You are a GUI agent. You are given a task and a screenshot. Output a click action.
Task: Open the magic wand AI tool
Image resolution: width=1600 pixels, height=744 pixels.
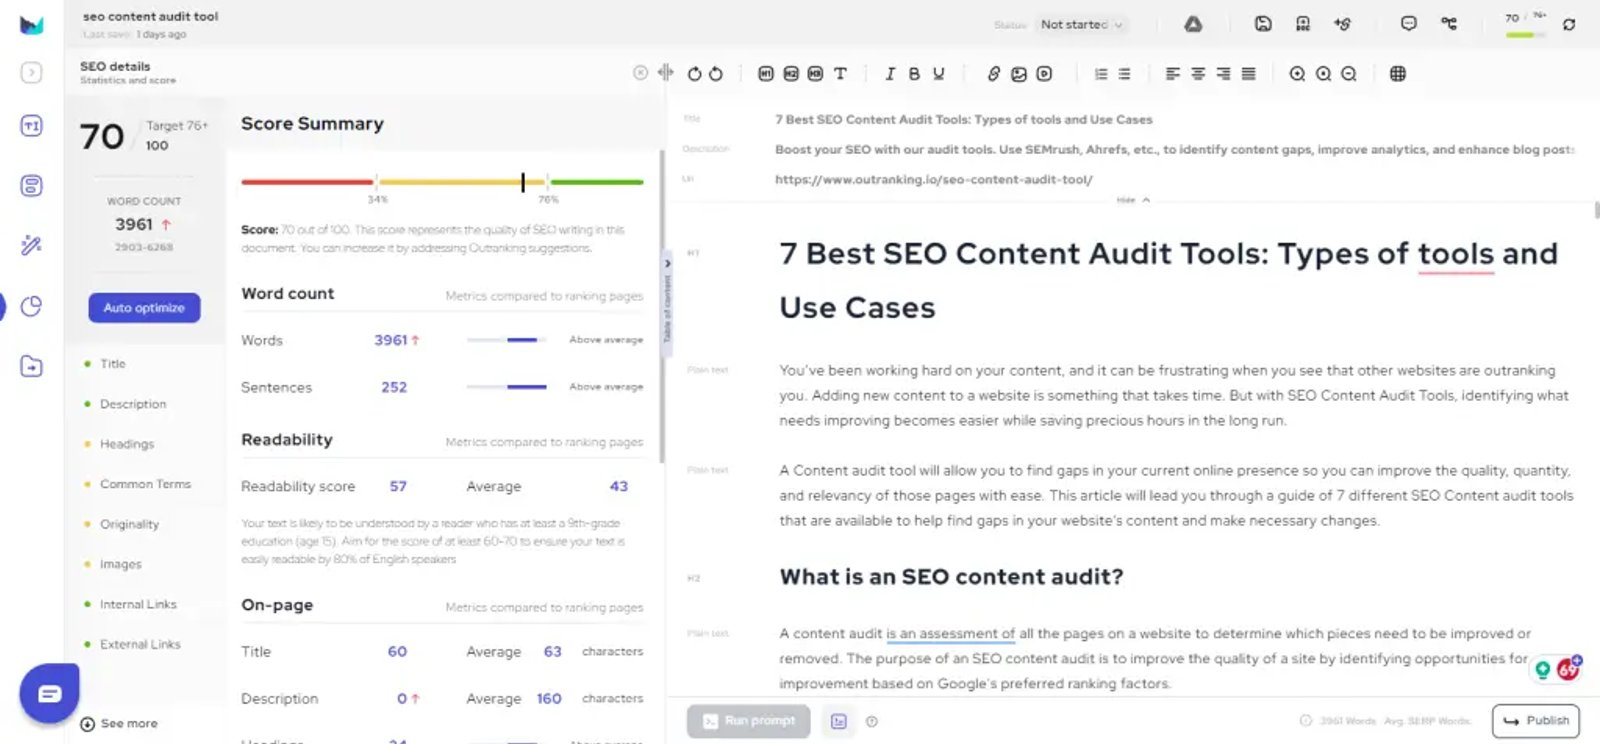[x=32, y=245]
